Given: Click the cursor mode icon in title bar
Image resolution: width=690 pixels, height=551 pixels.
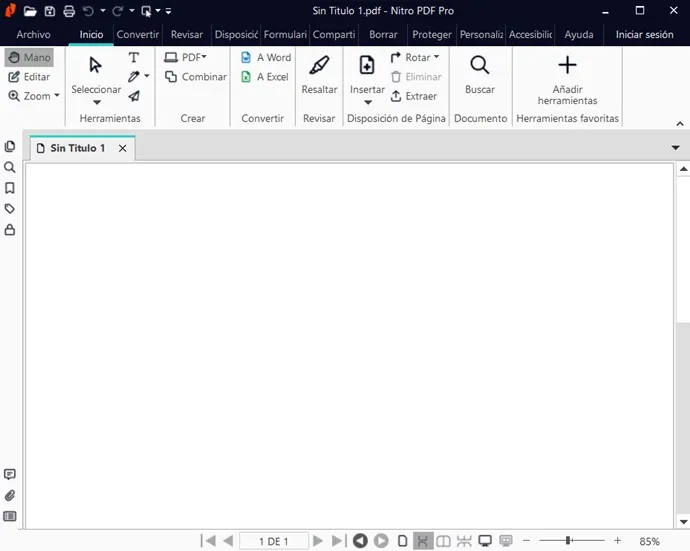Looking at the screenshot, I should click(147, 11).
